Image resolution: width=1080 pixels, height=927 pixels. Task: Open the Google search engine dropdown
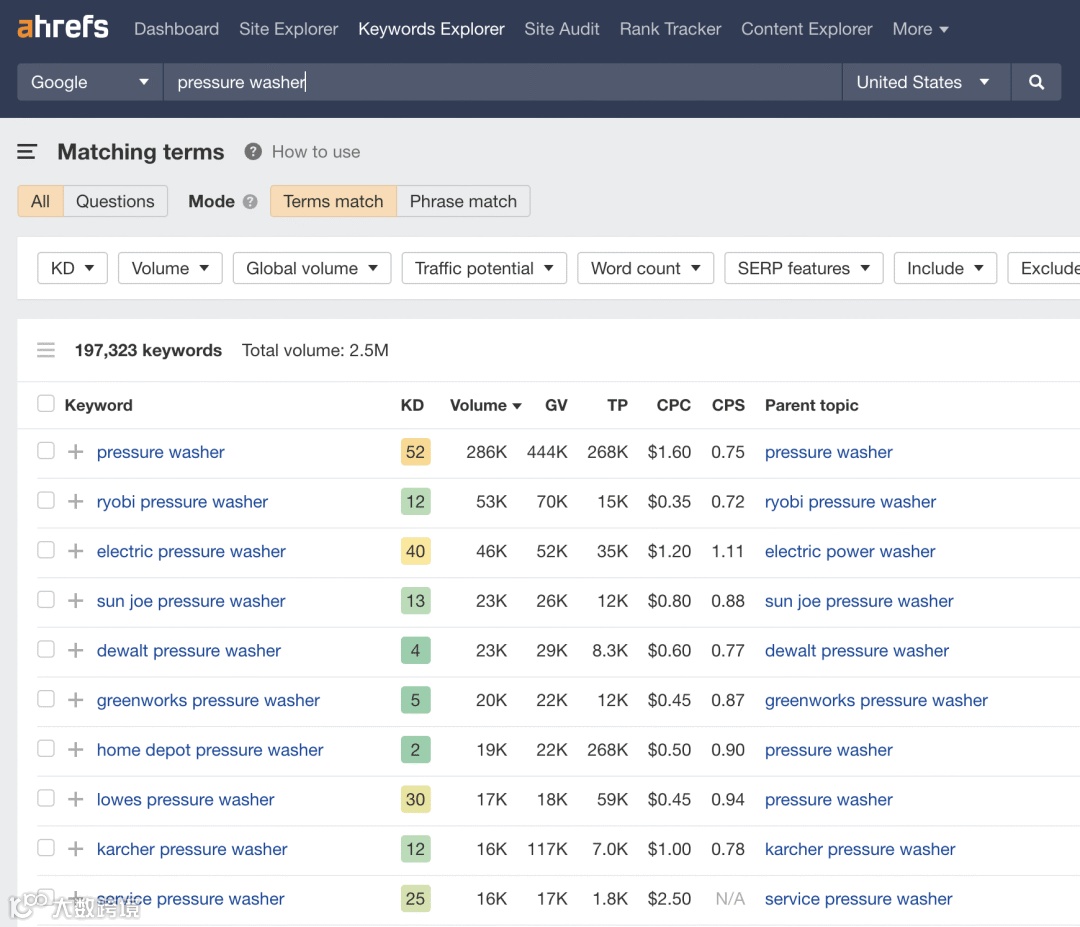tap(90, 82)
